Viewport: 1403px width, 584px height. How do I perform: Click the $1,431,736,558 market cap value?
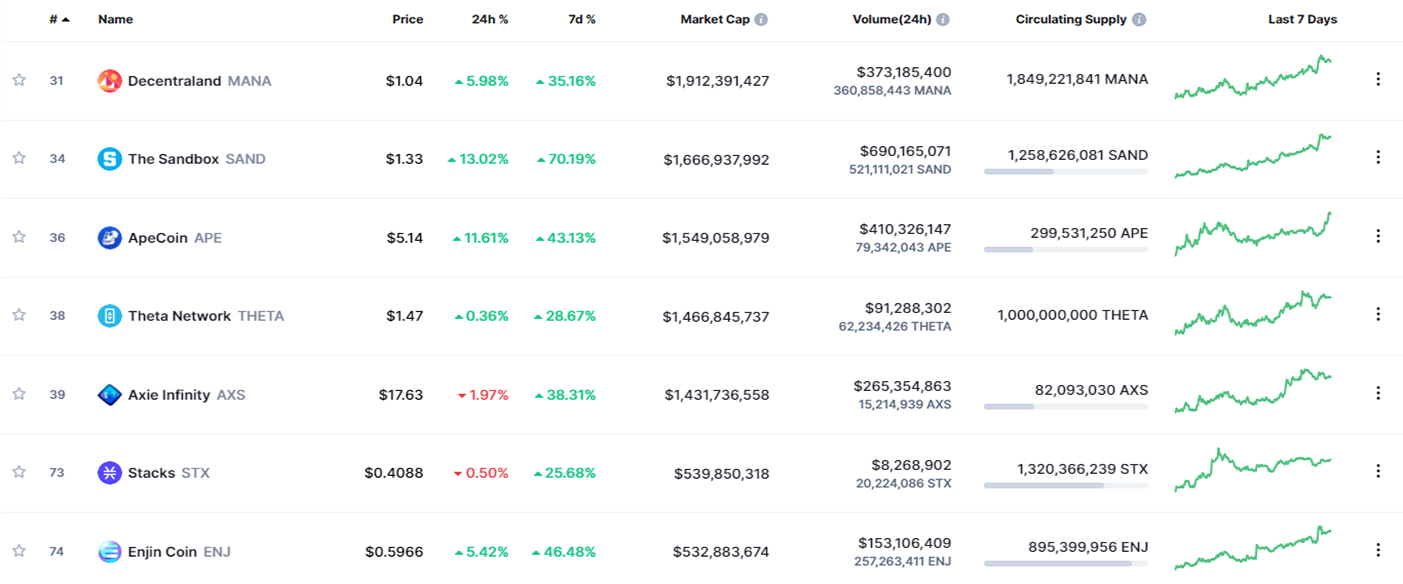point(717,395)
